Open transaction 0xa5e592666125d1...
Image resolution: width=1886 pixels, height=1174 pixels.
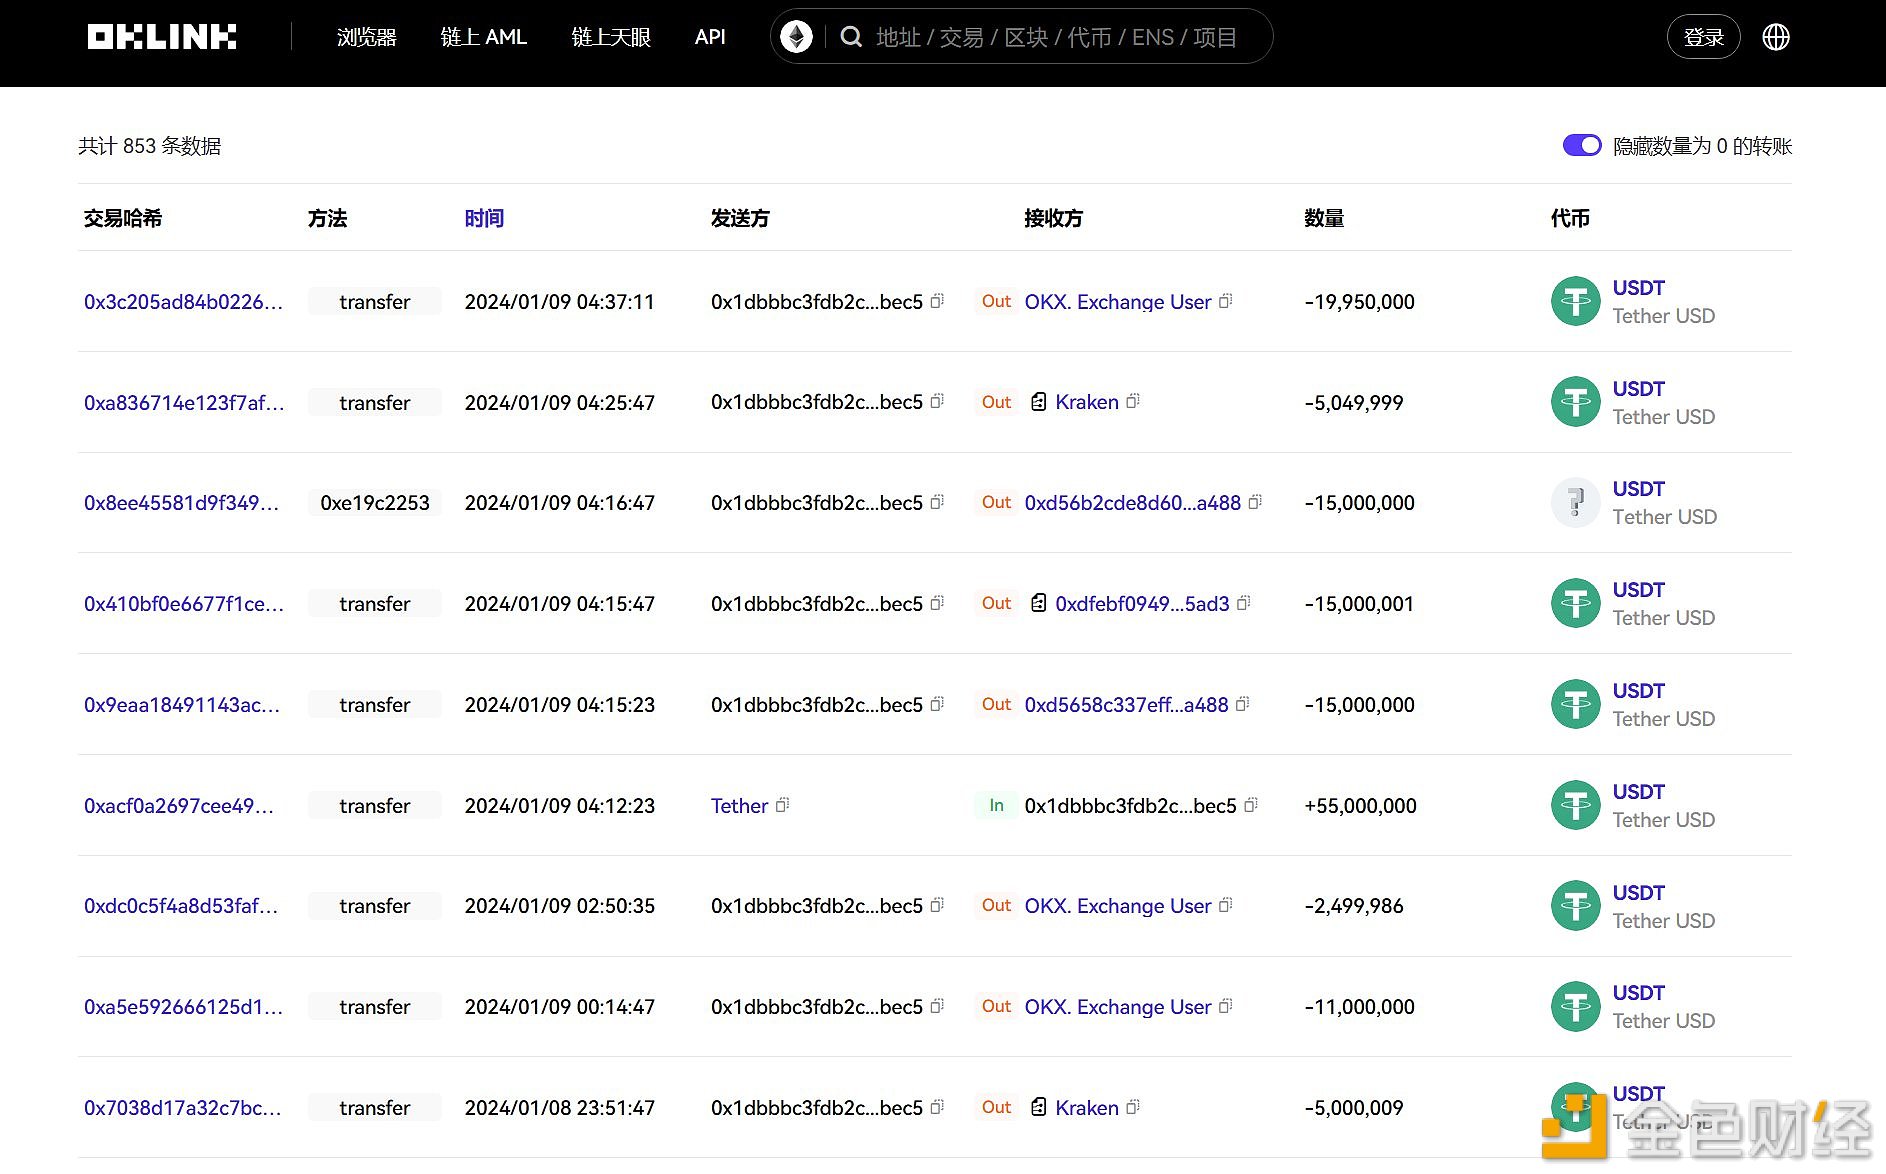coord(183,1006)
